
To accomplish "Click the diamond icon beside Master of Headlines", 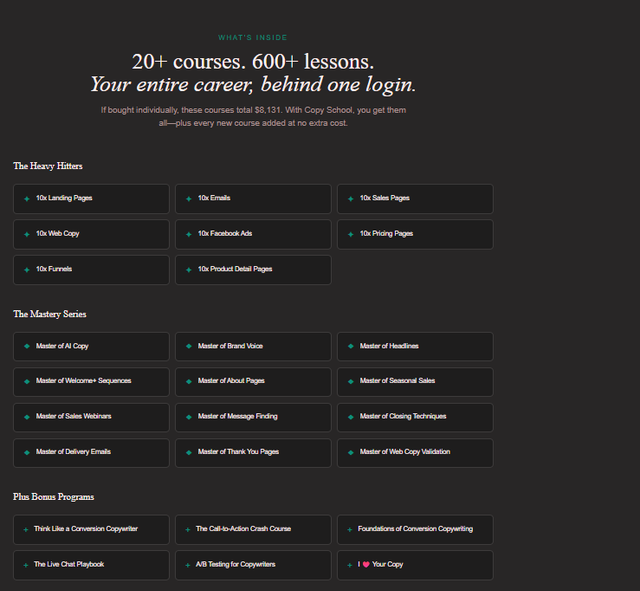I will pyautogui.click(x=351, y=346).
